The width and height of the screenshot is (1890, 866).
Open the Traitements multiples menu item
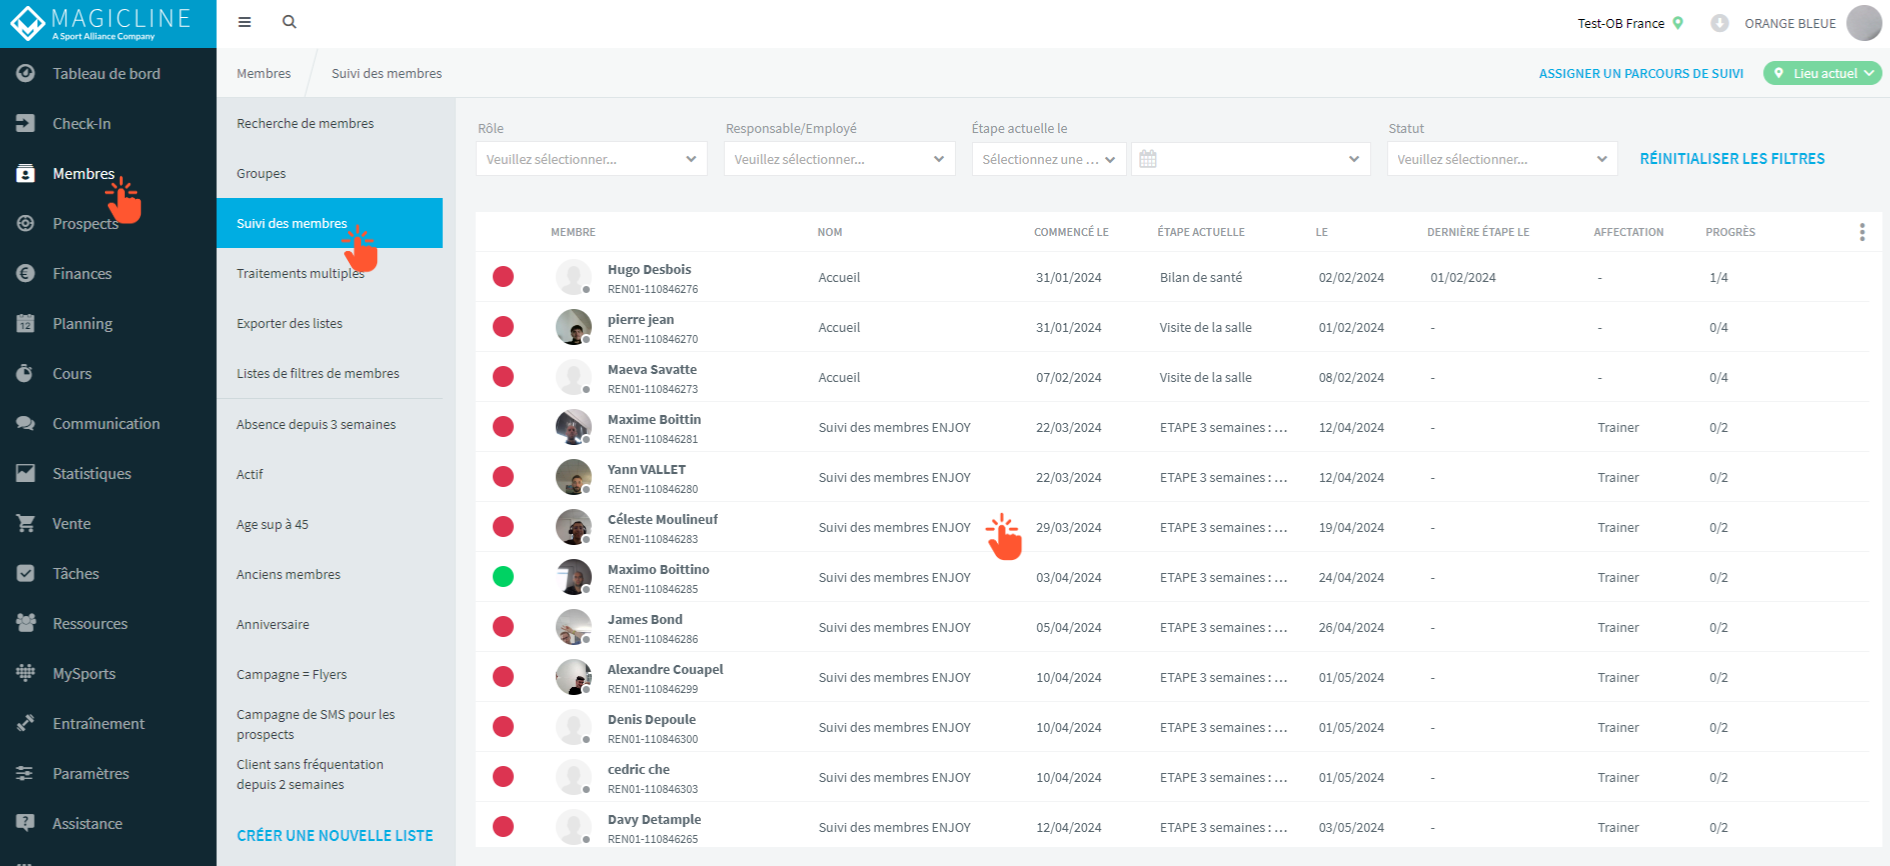(x=300, y=273)
